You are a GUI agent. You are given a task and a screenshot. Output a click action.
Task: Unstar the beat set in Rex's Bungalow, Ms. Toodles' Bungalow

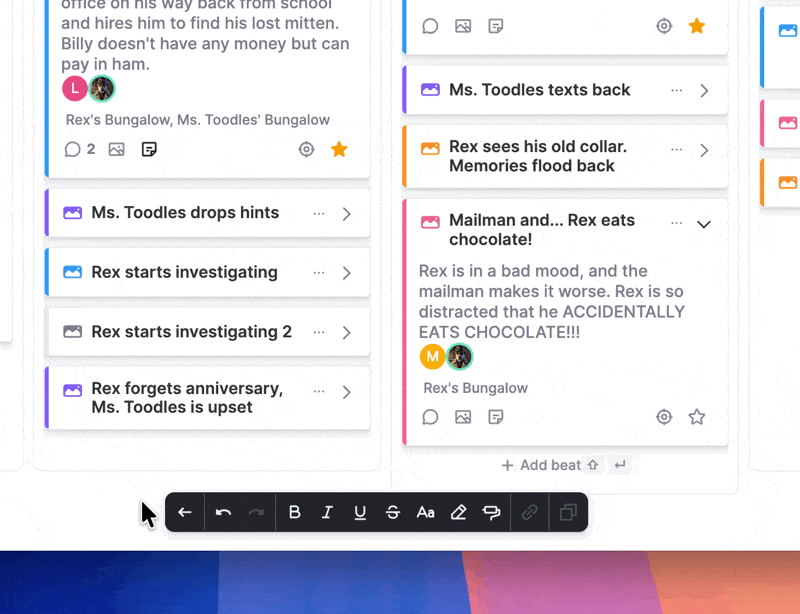coord(339,149)
